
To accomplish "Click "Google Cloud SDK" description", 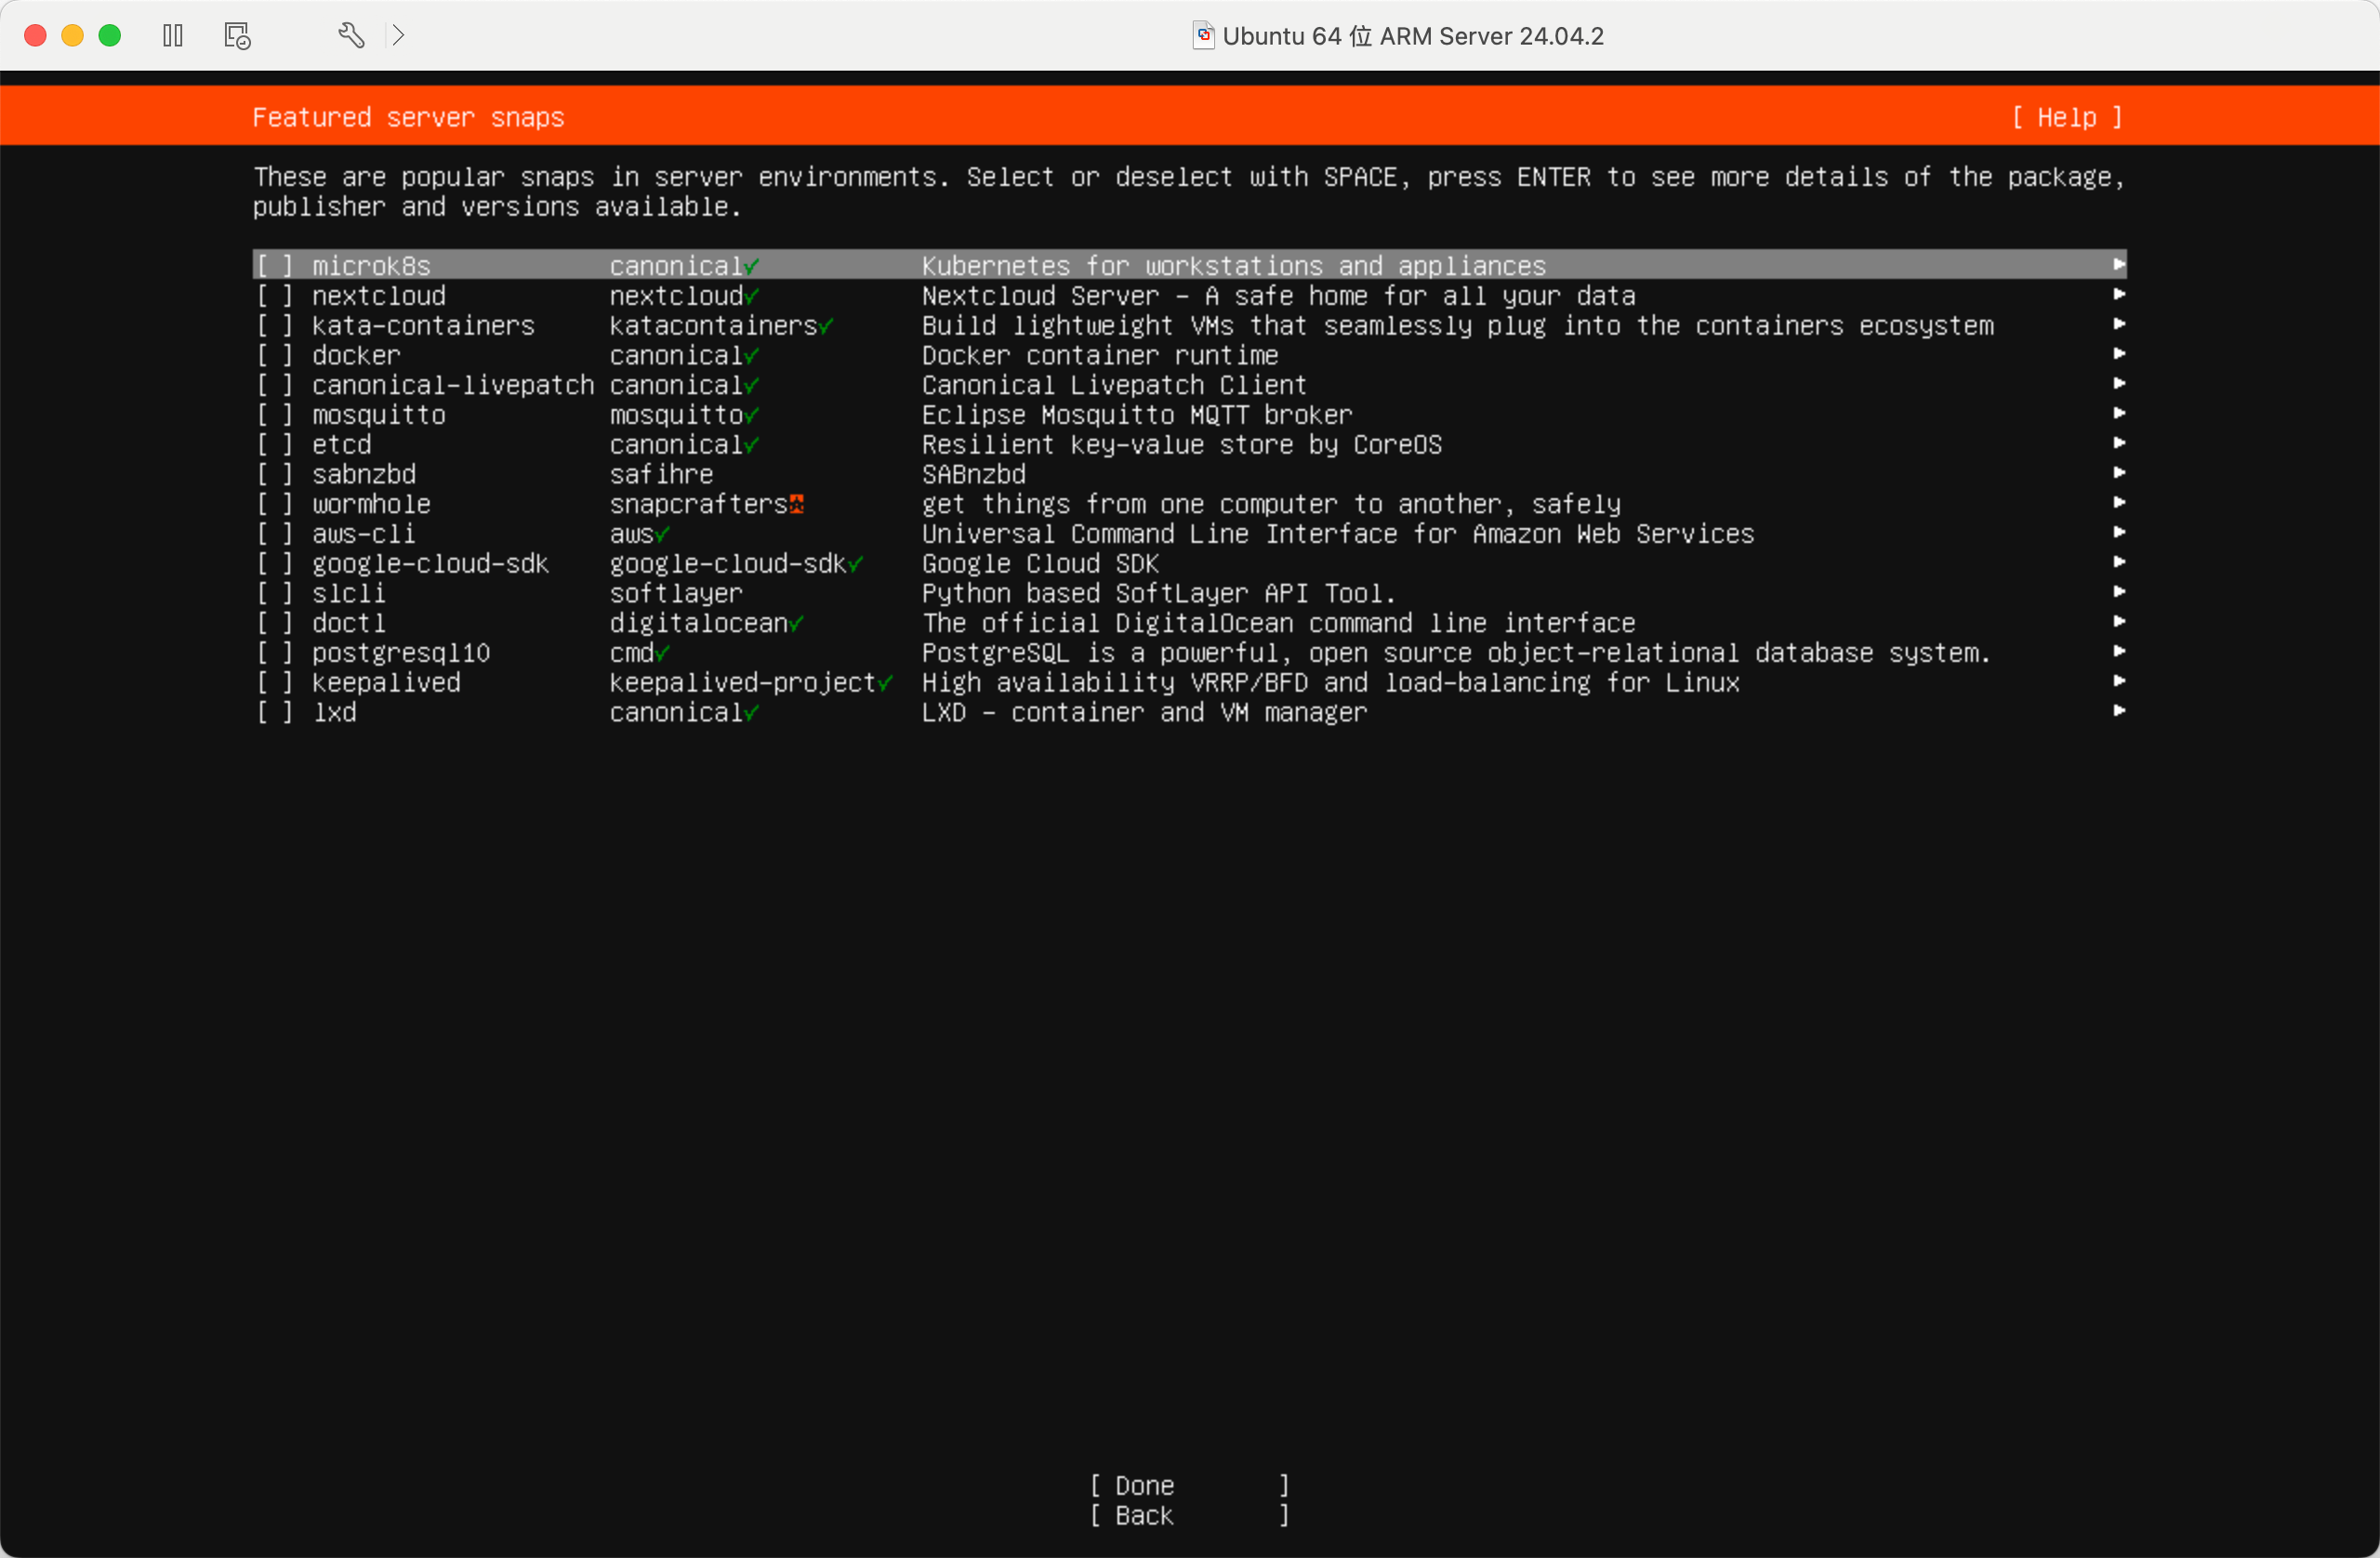I will click(1040, 564).
